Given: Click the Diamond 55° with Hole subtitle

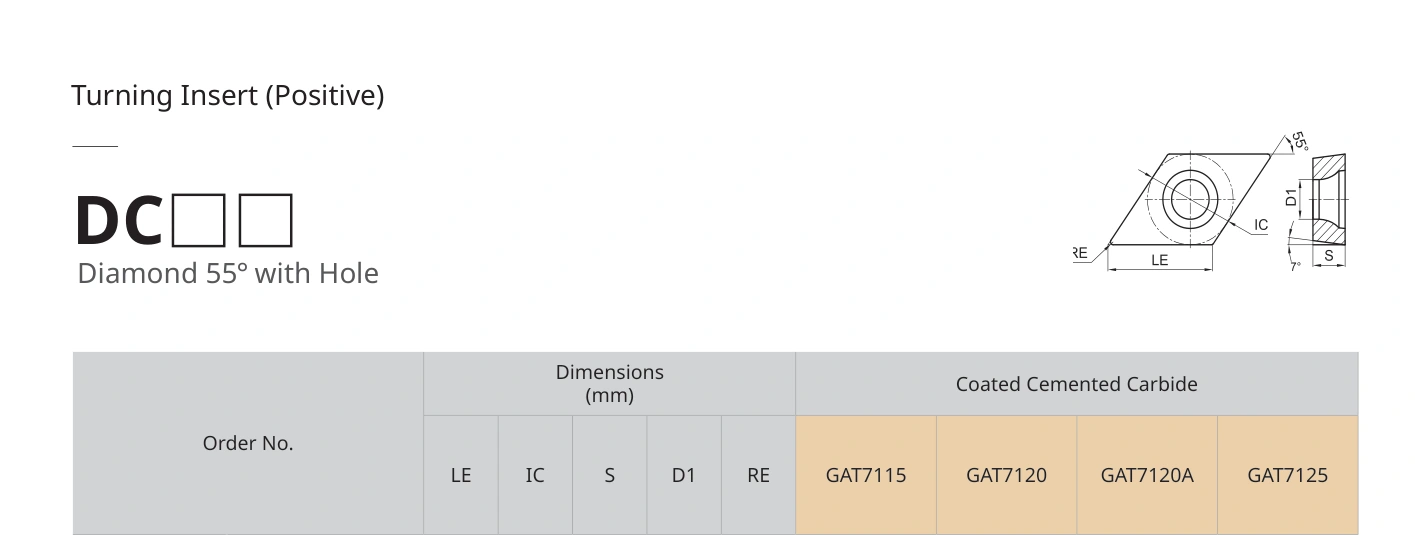Looking at the screenshot, I should (228, 273).
